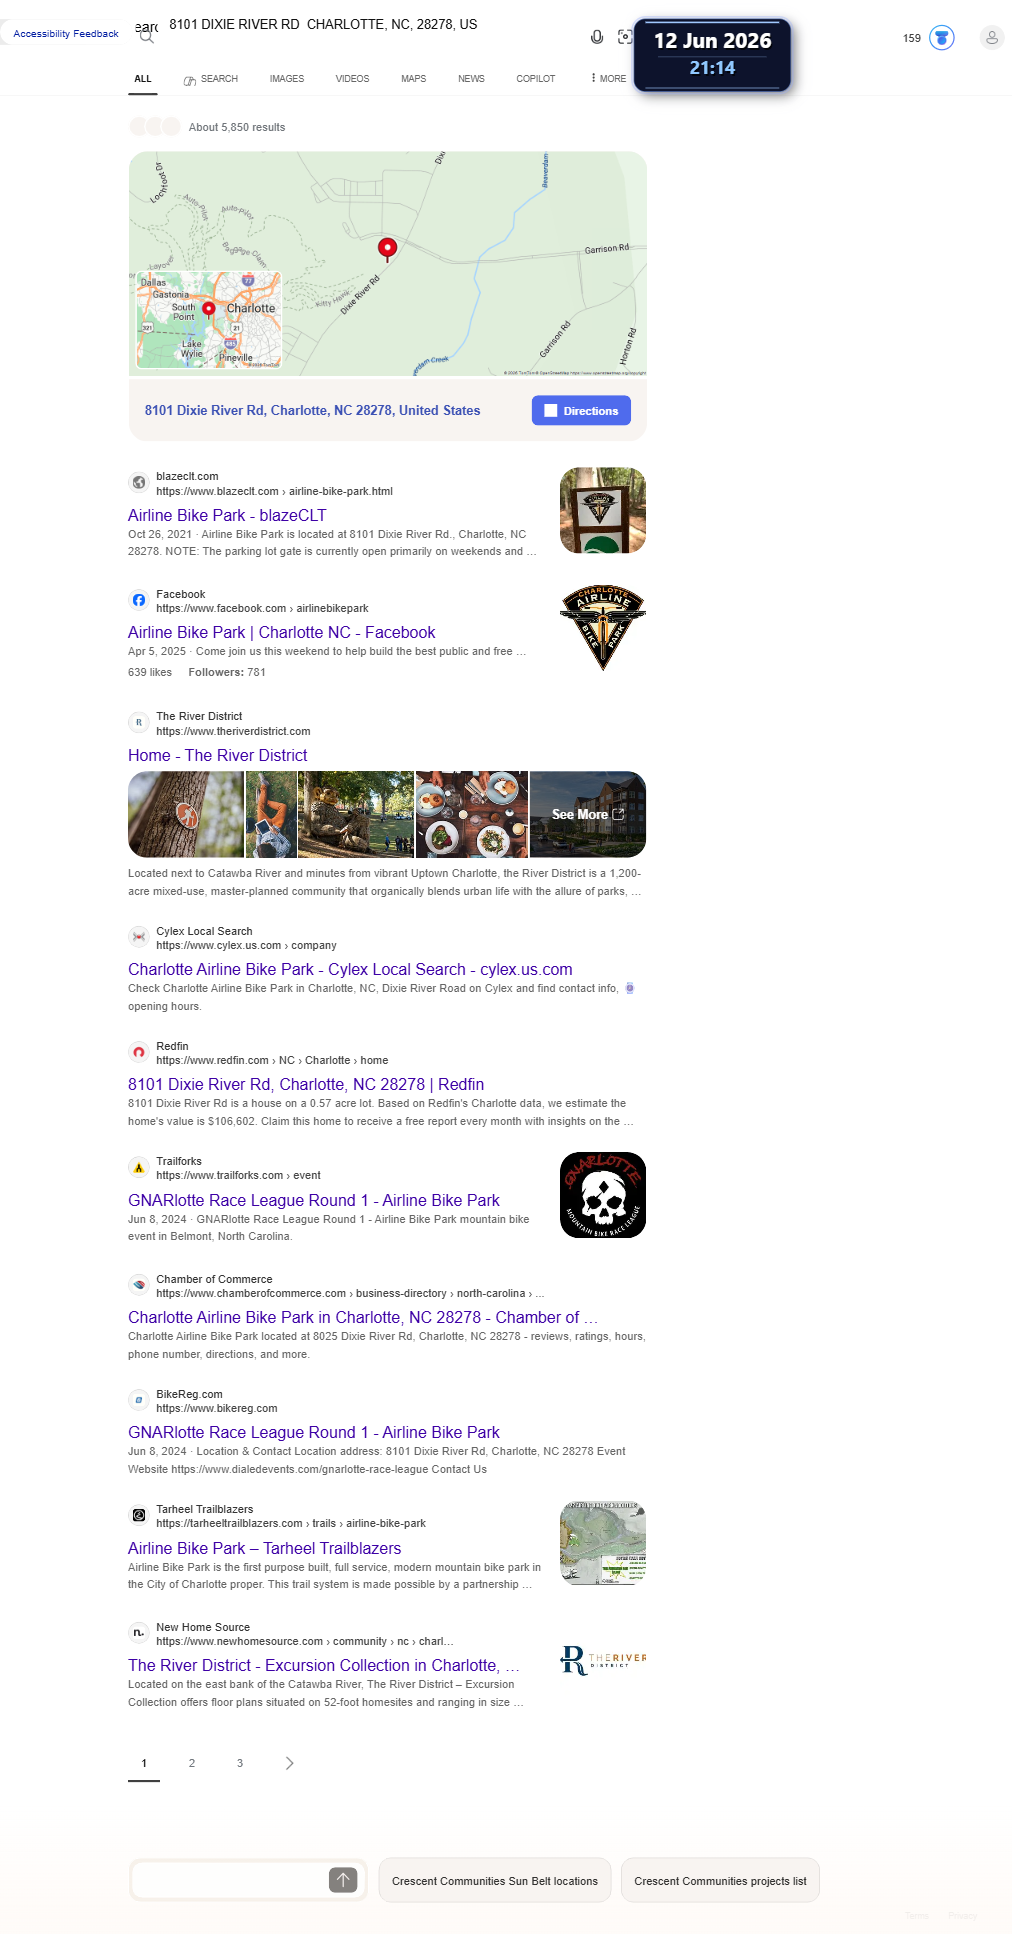Switch to the MAPS tab

tap(414, 79)
